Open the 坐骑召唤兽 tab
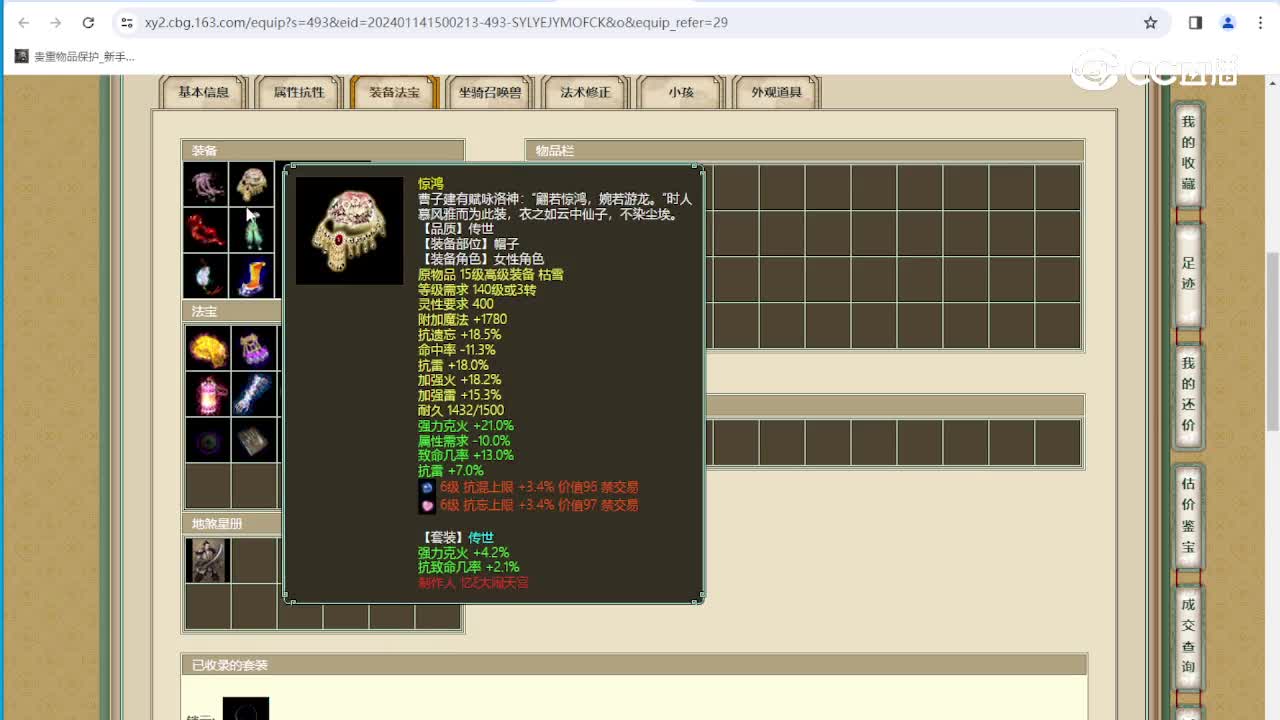Viewport: 1280px width, 720px height. (x=490, y=92)
